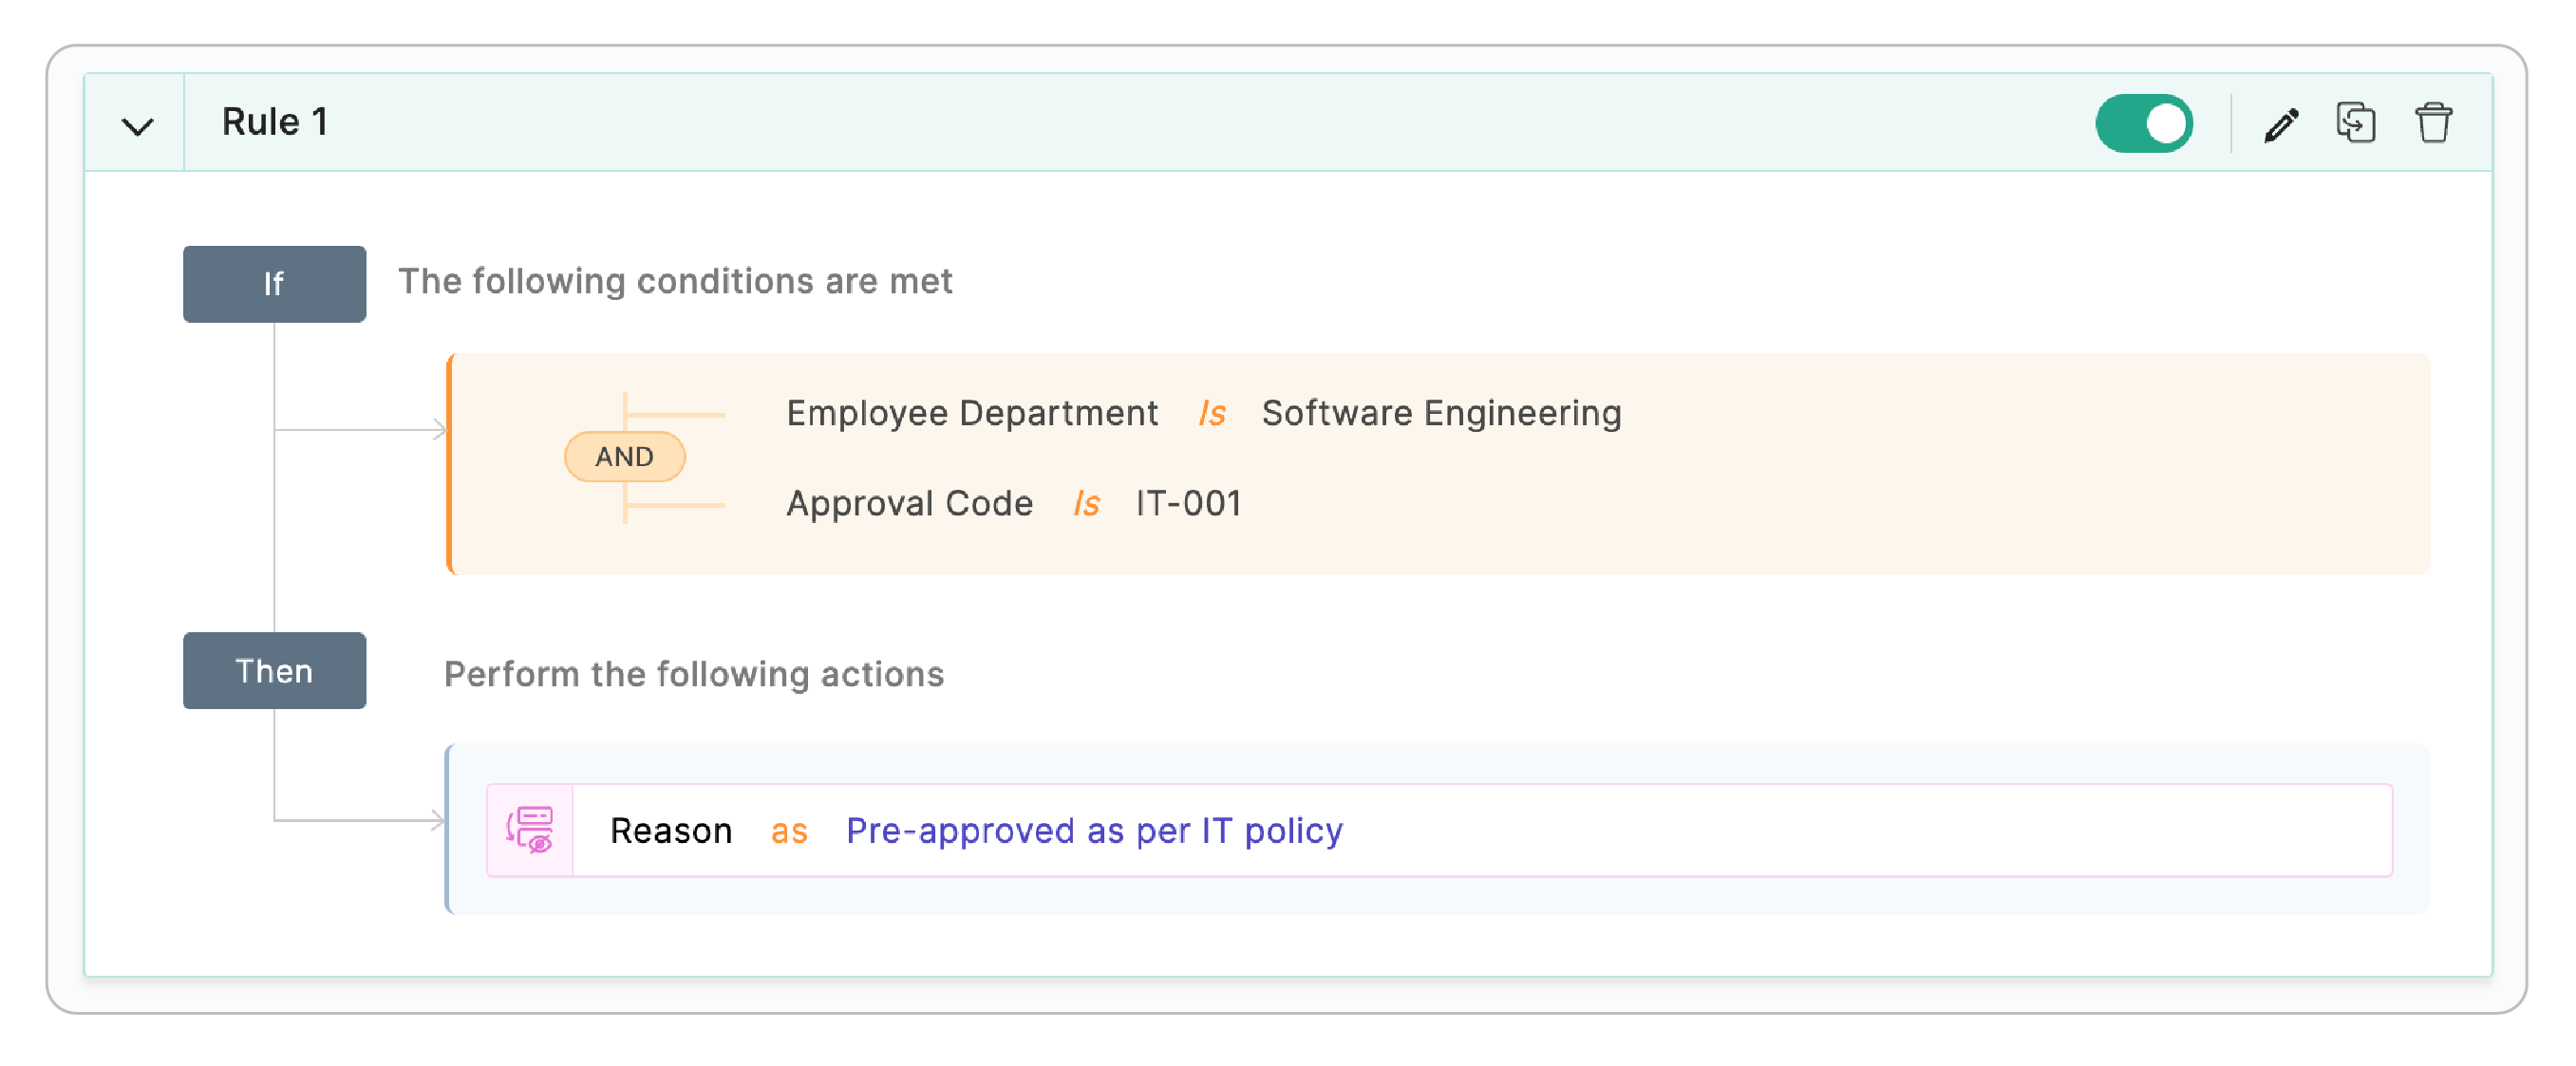Click the Is operator after Approval Code

(x=1086, y=503)
